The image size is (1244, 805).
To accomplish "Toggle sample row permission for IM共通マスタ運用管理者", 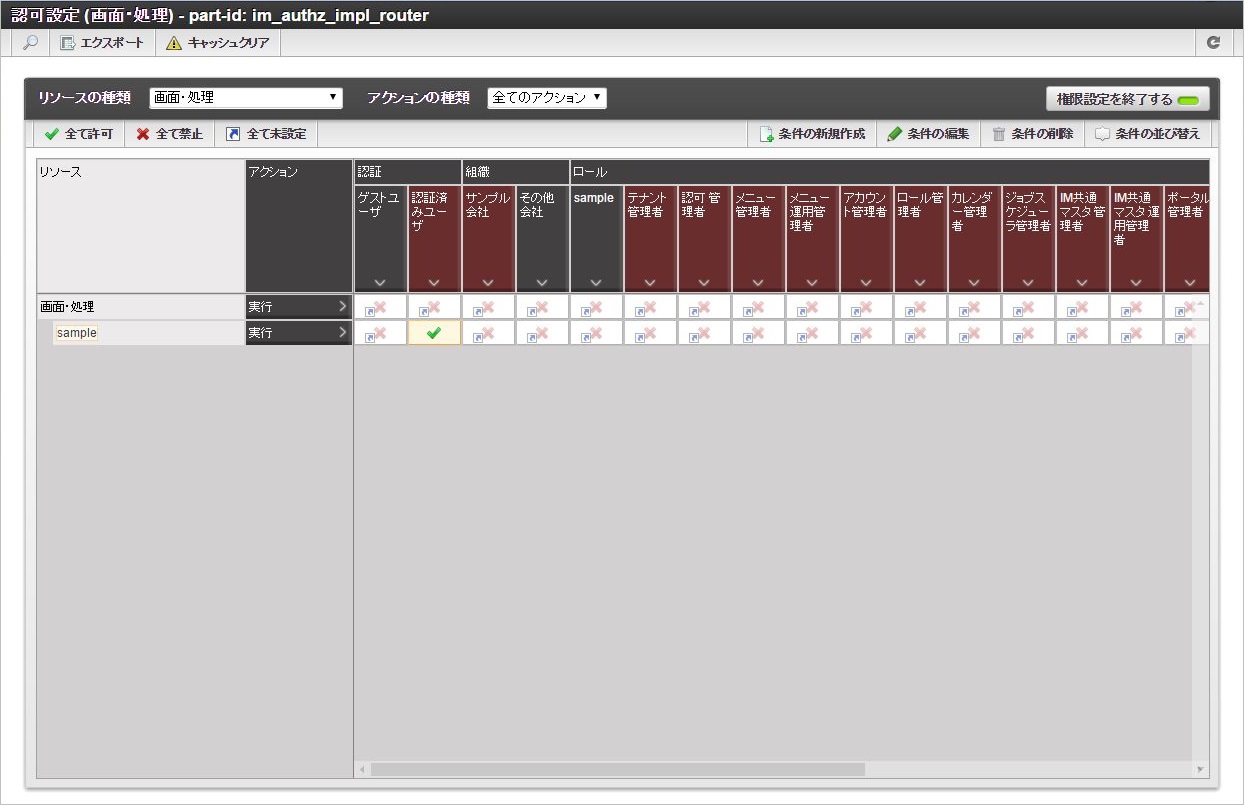I will pos(1136,333).
